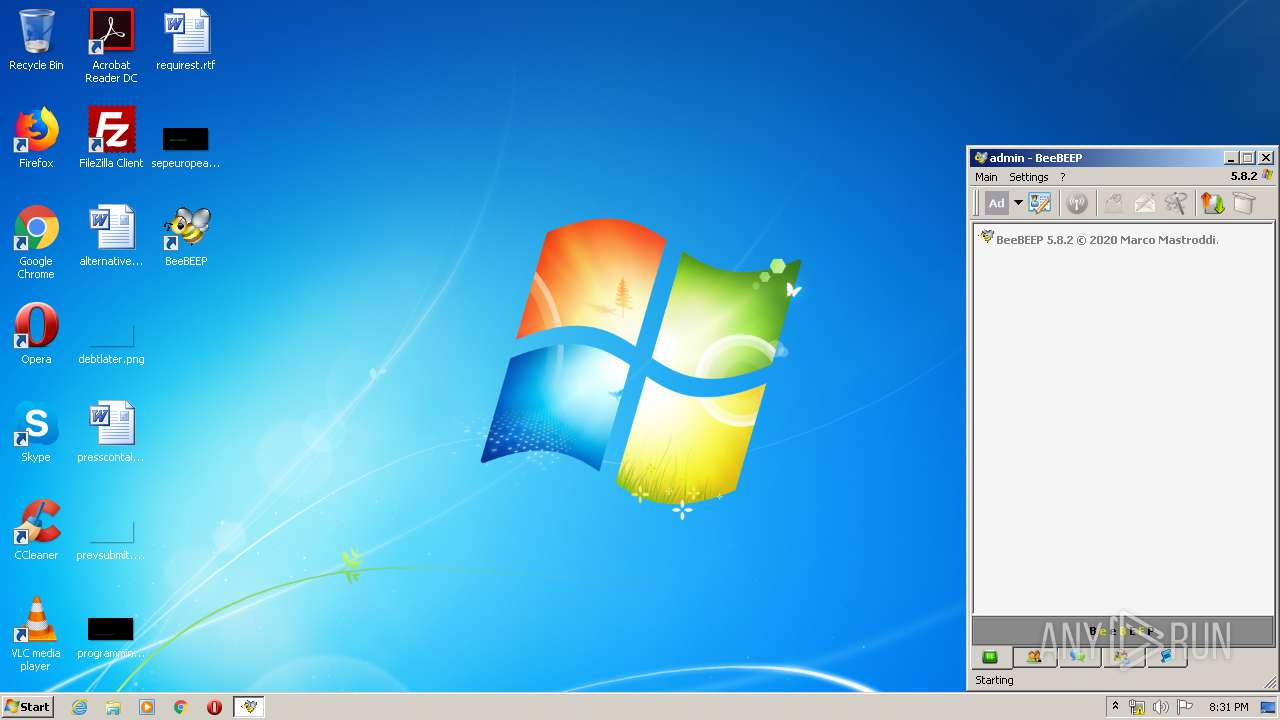Select the Opera desktop shortcut
The height and width of the screenshot is (720, 1280).
pyautogui.click(x=36, y=334)
